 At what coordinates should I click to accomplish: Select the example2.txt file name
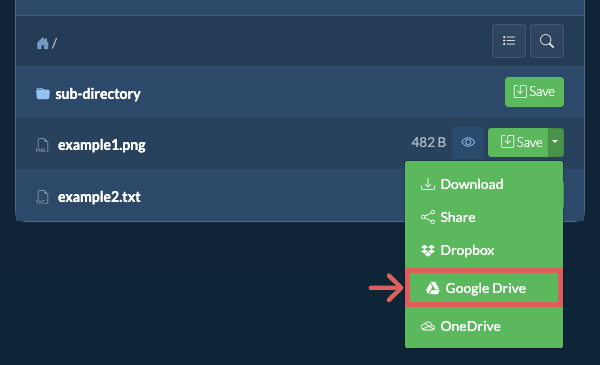[x=99, y=197]
